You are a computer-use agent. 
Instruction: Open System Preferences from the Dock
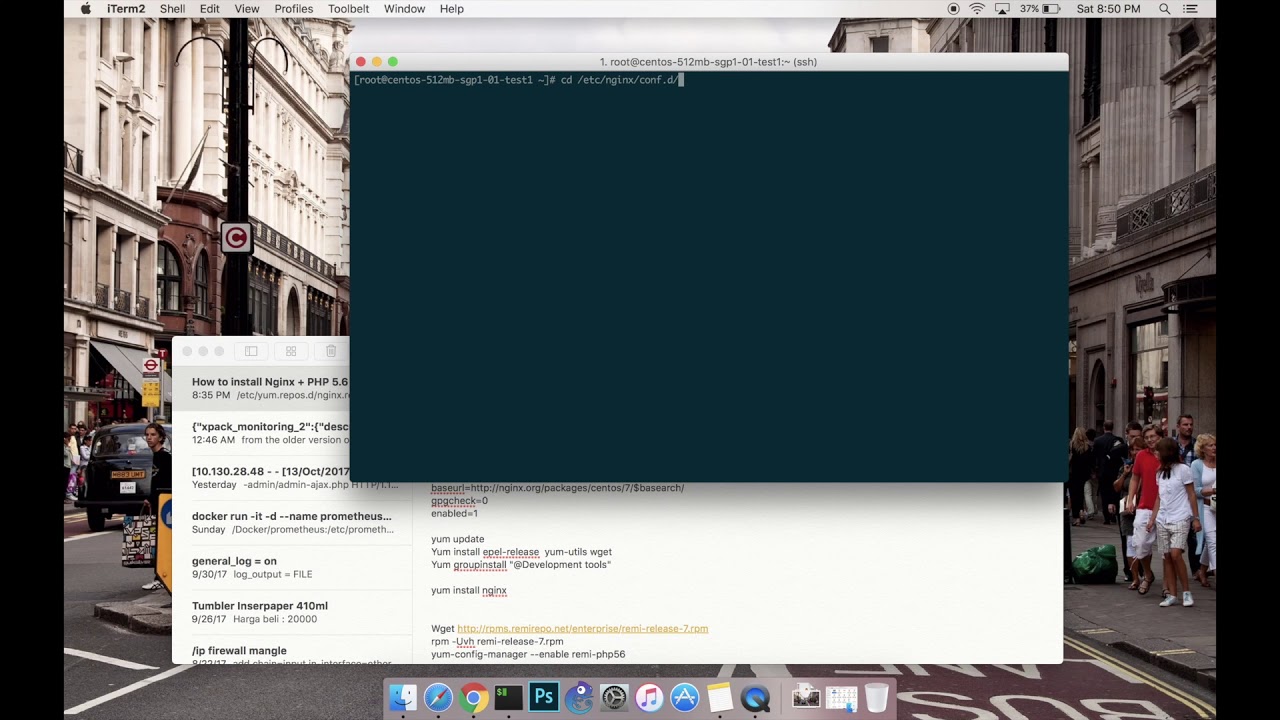(614, 697)
